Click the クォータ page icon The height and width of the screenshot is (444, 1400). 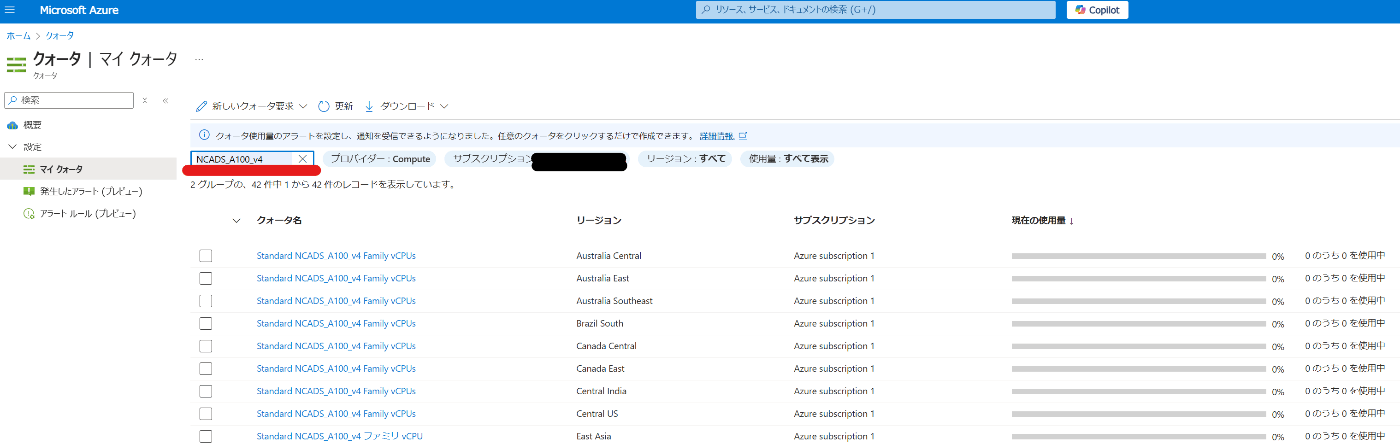pos(16,64)
